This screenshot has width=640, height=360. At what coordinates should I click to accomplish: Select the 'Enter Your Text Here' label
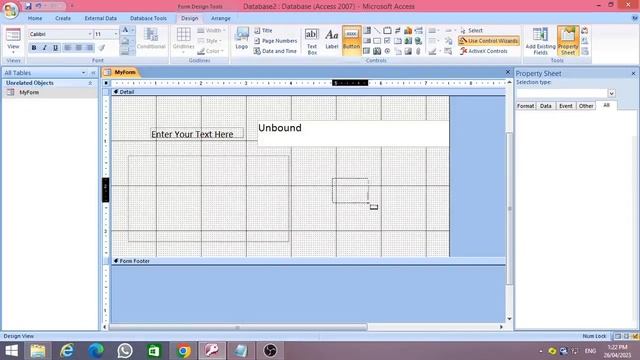tap(197, 134)
